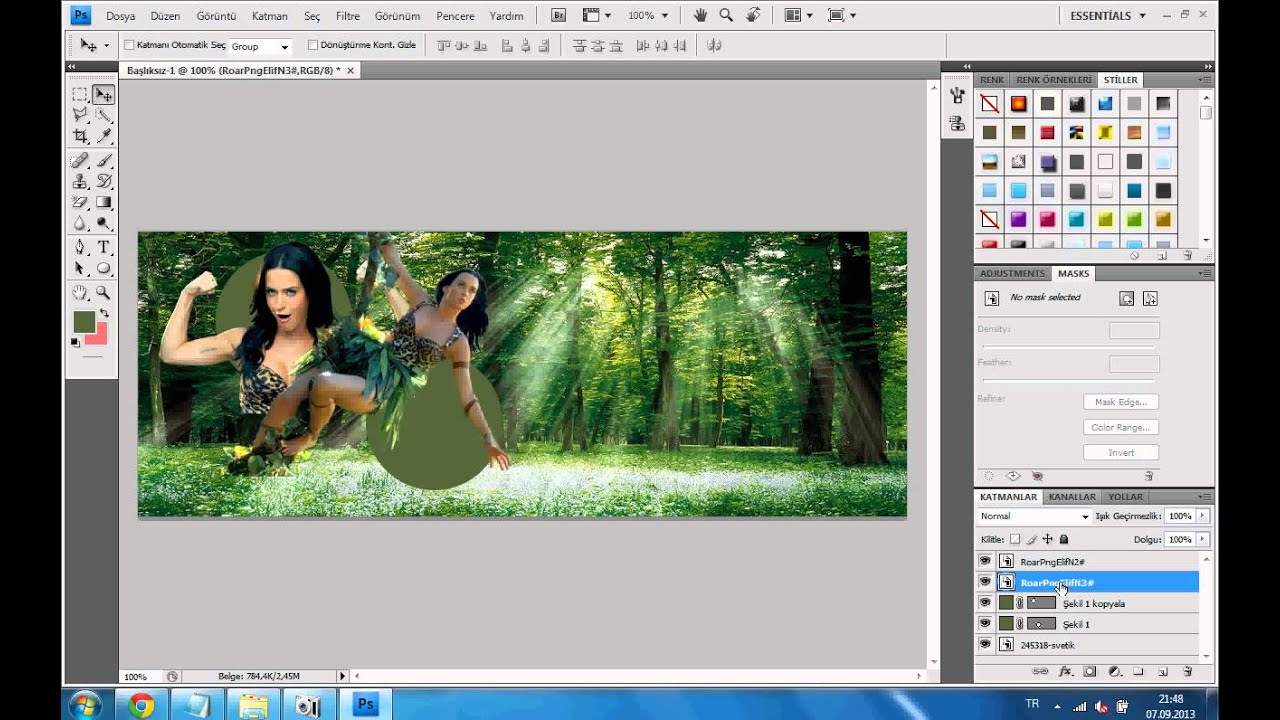
Task: Click the Color Range... button
Action: tap(1121, 427)
